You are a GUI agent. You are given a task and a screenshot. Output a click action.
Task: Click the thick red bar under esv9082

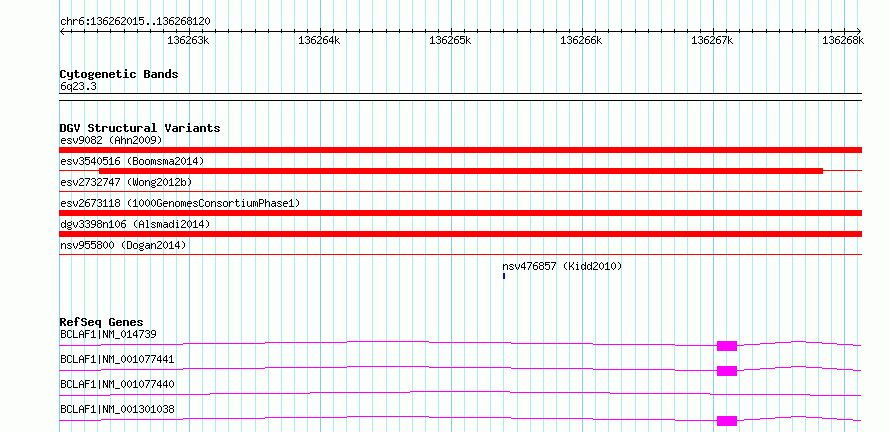click(x=461, y=150)
